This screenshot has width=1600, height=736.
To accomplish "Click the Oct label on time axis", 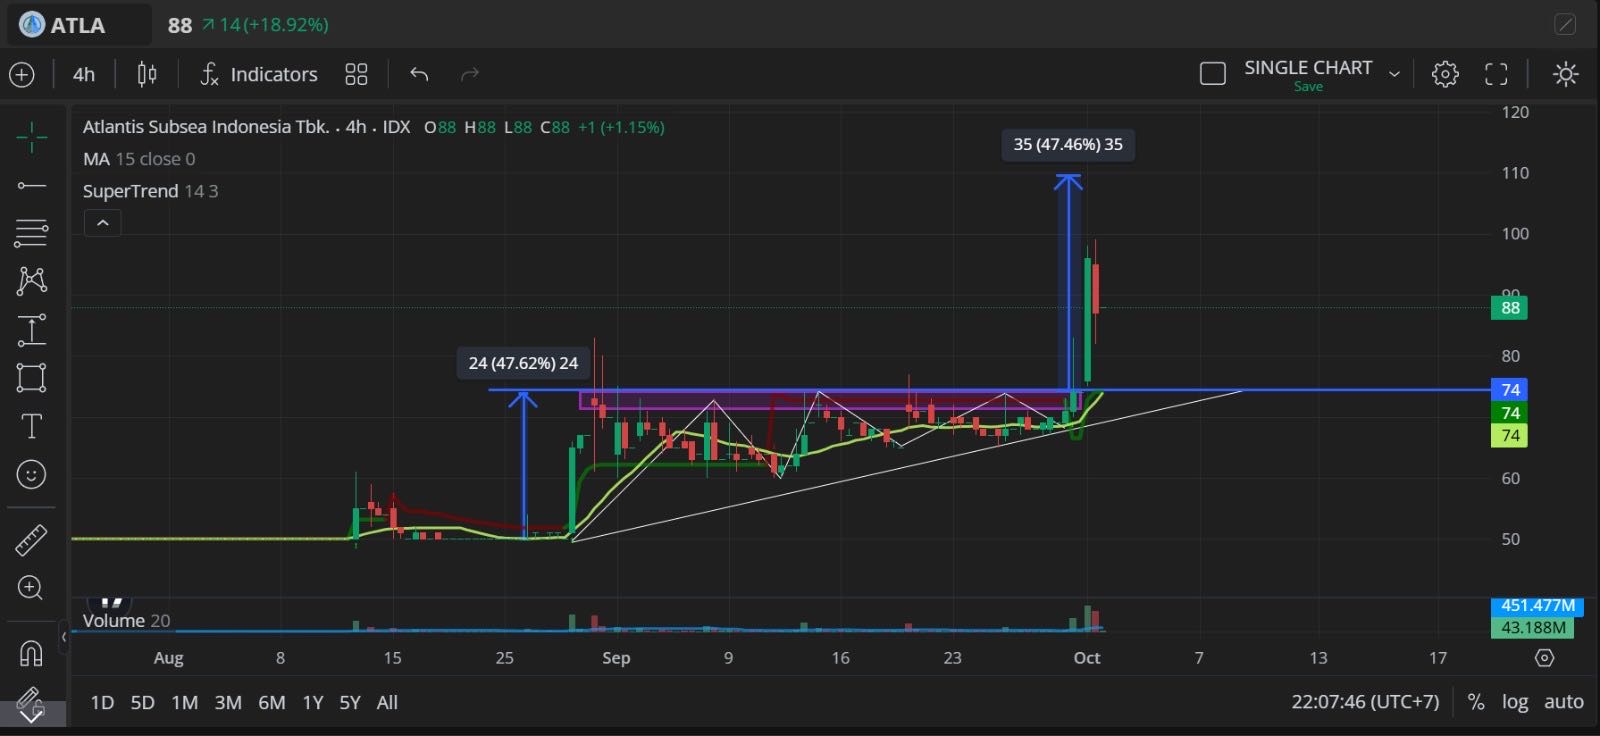I will click(1087, 658).
